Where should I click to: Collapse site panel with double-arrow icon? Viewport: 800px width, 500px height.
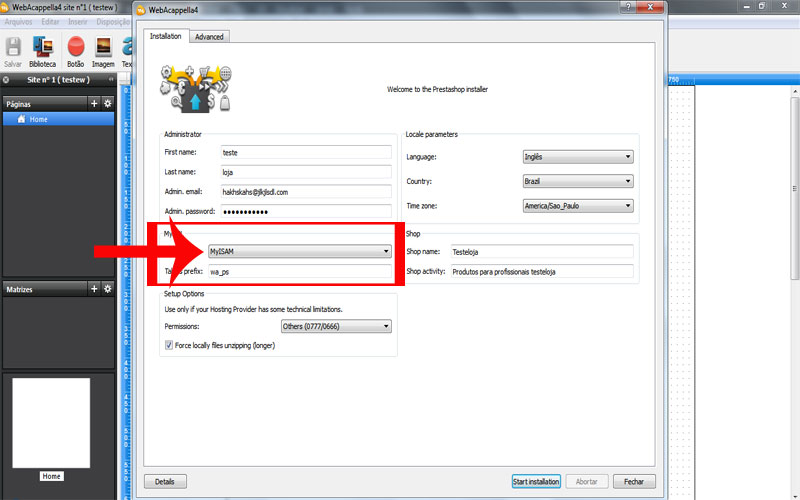[x=111, y=80]
